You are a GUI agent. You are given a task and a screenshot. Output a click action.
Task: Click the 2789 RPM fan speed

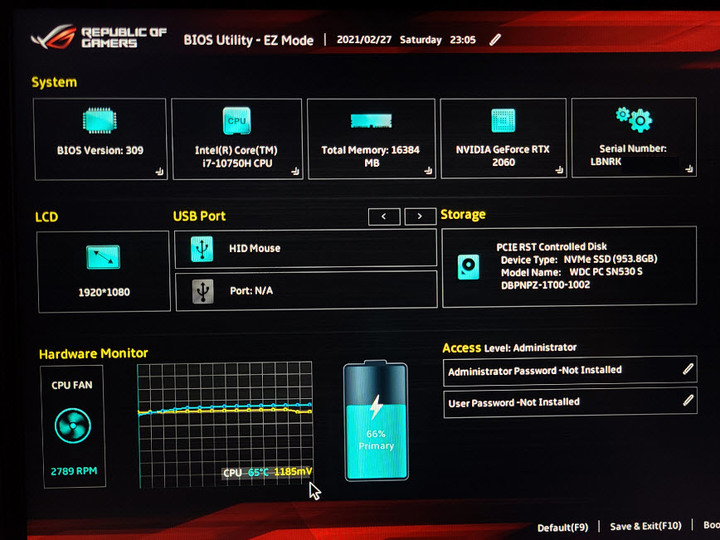click(74, 471)
